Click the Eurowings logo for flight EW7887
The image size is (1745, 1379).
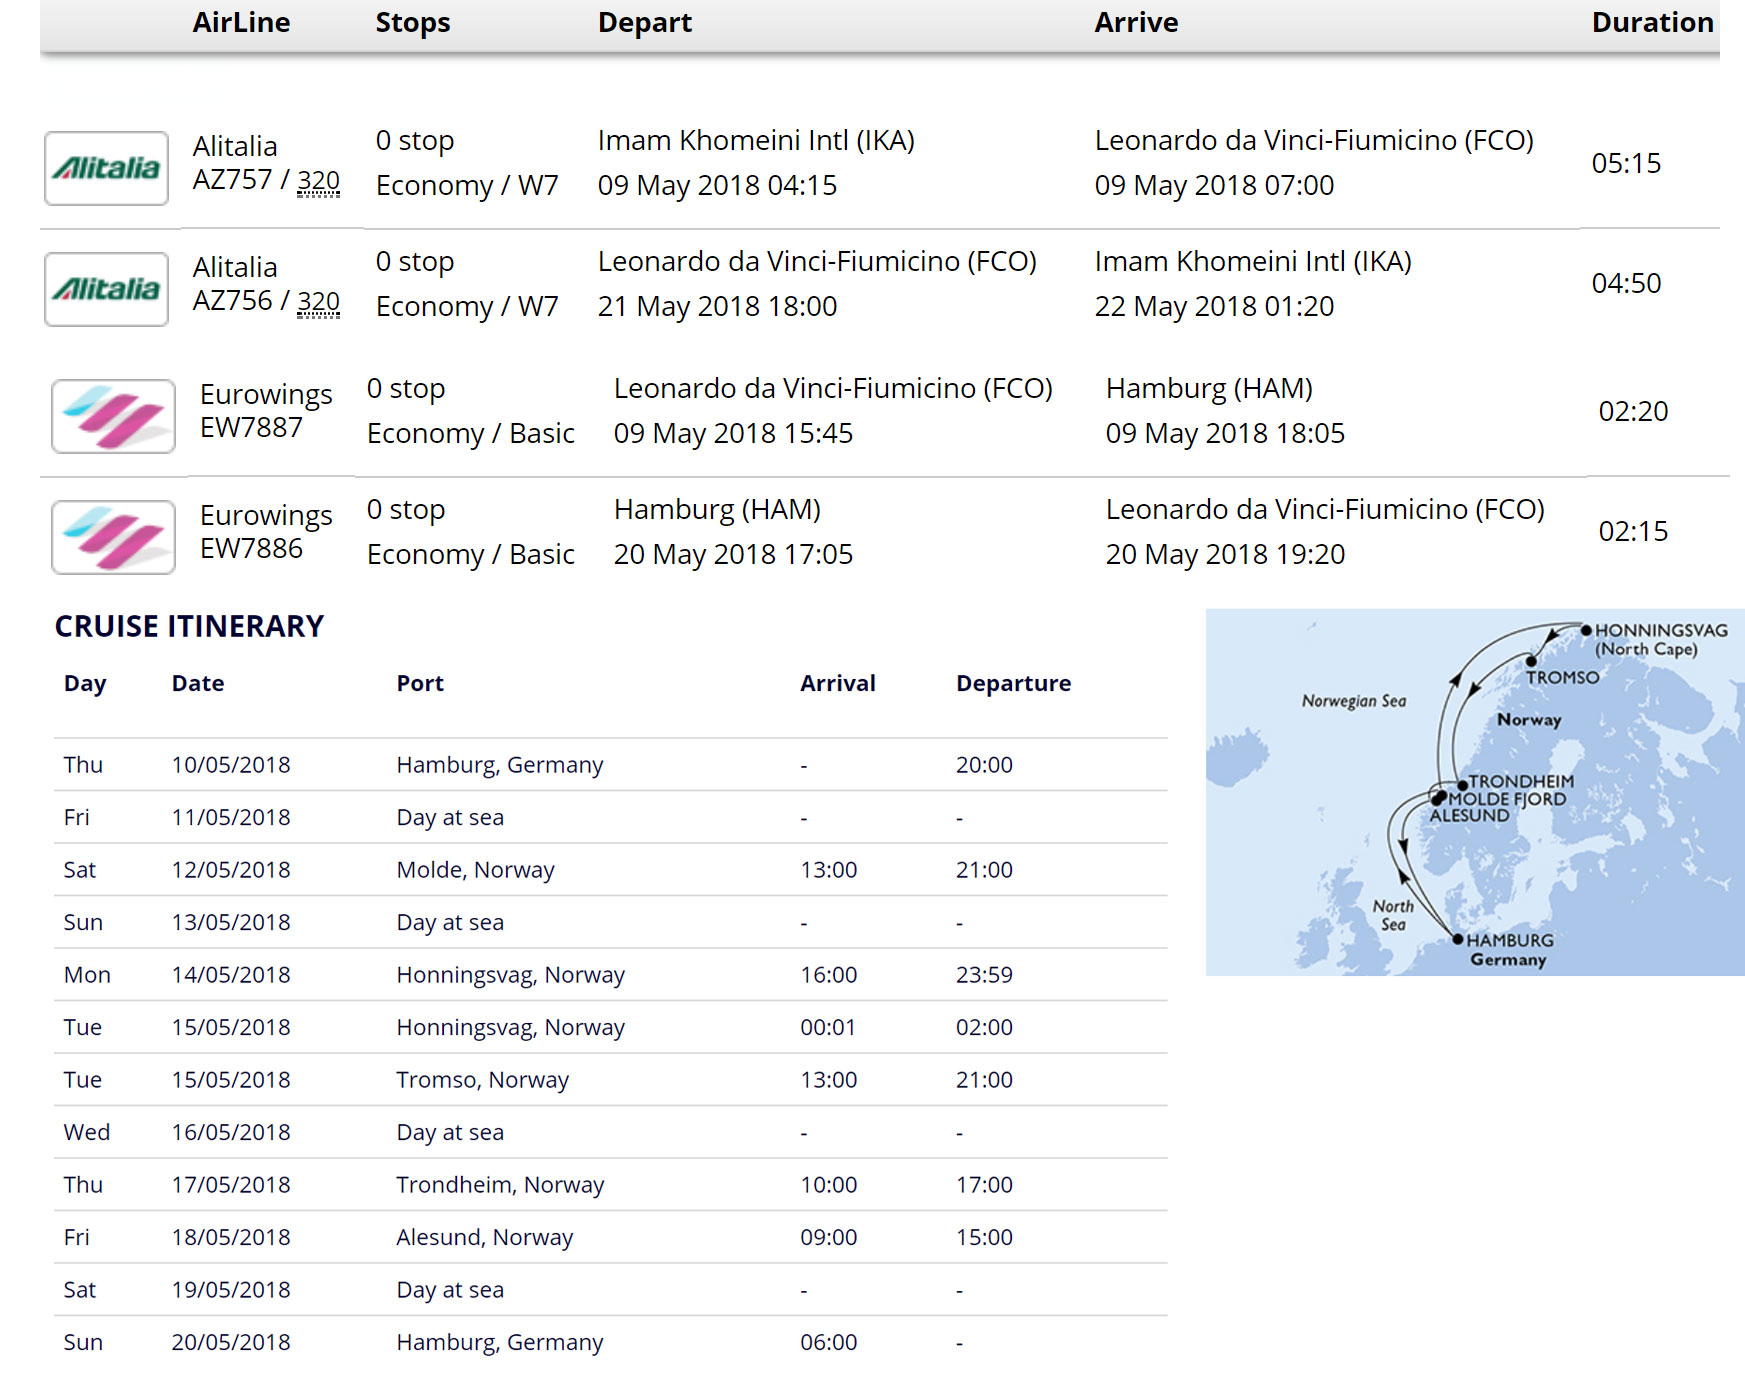(x=113, y=416)
